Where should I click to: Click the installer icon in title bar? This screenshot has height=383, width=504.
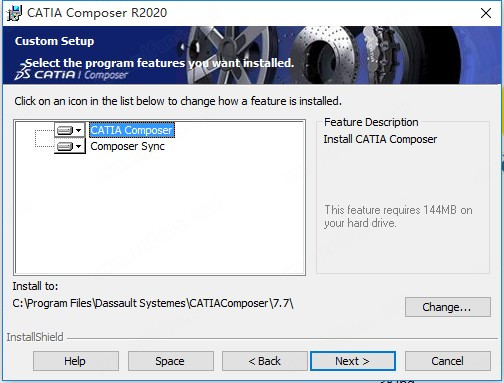click(x=14, y=13)
